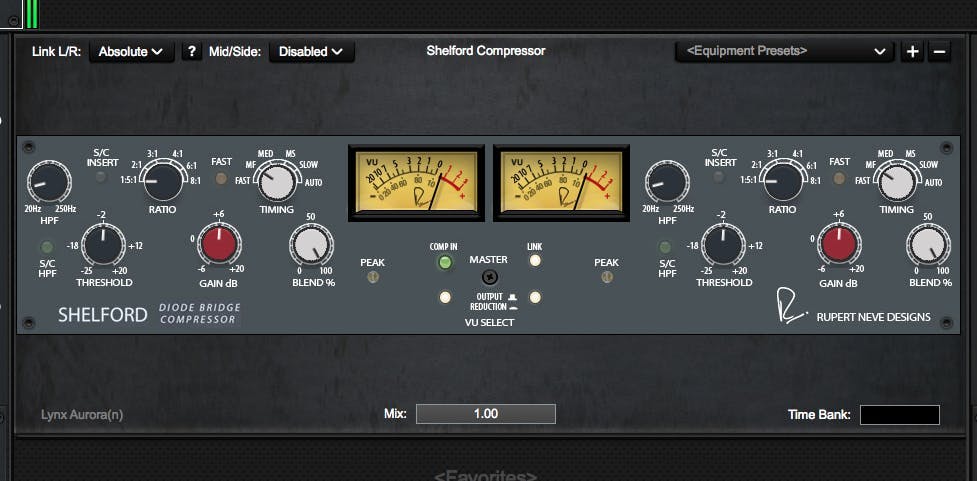Click the left PEAK indicator light
Viewport: 977px width, 481px height.
tap(373, 277)
